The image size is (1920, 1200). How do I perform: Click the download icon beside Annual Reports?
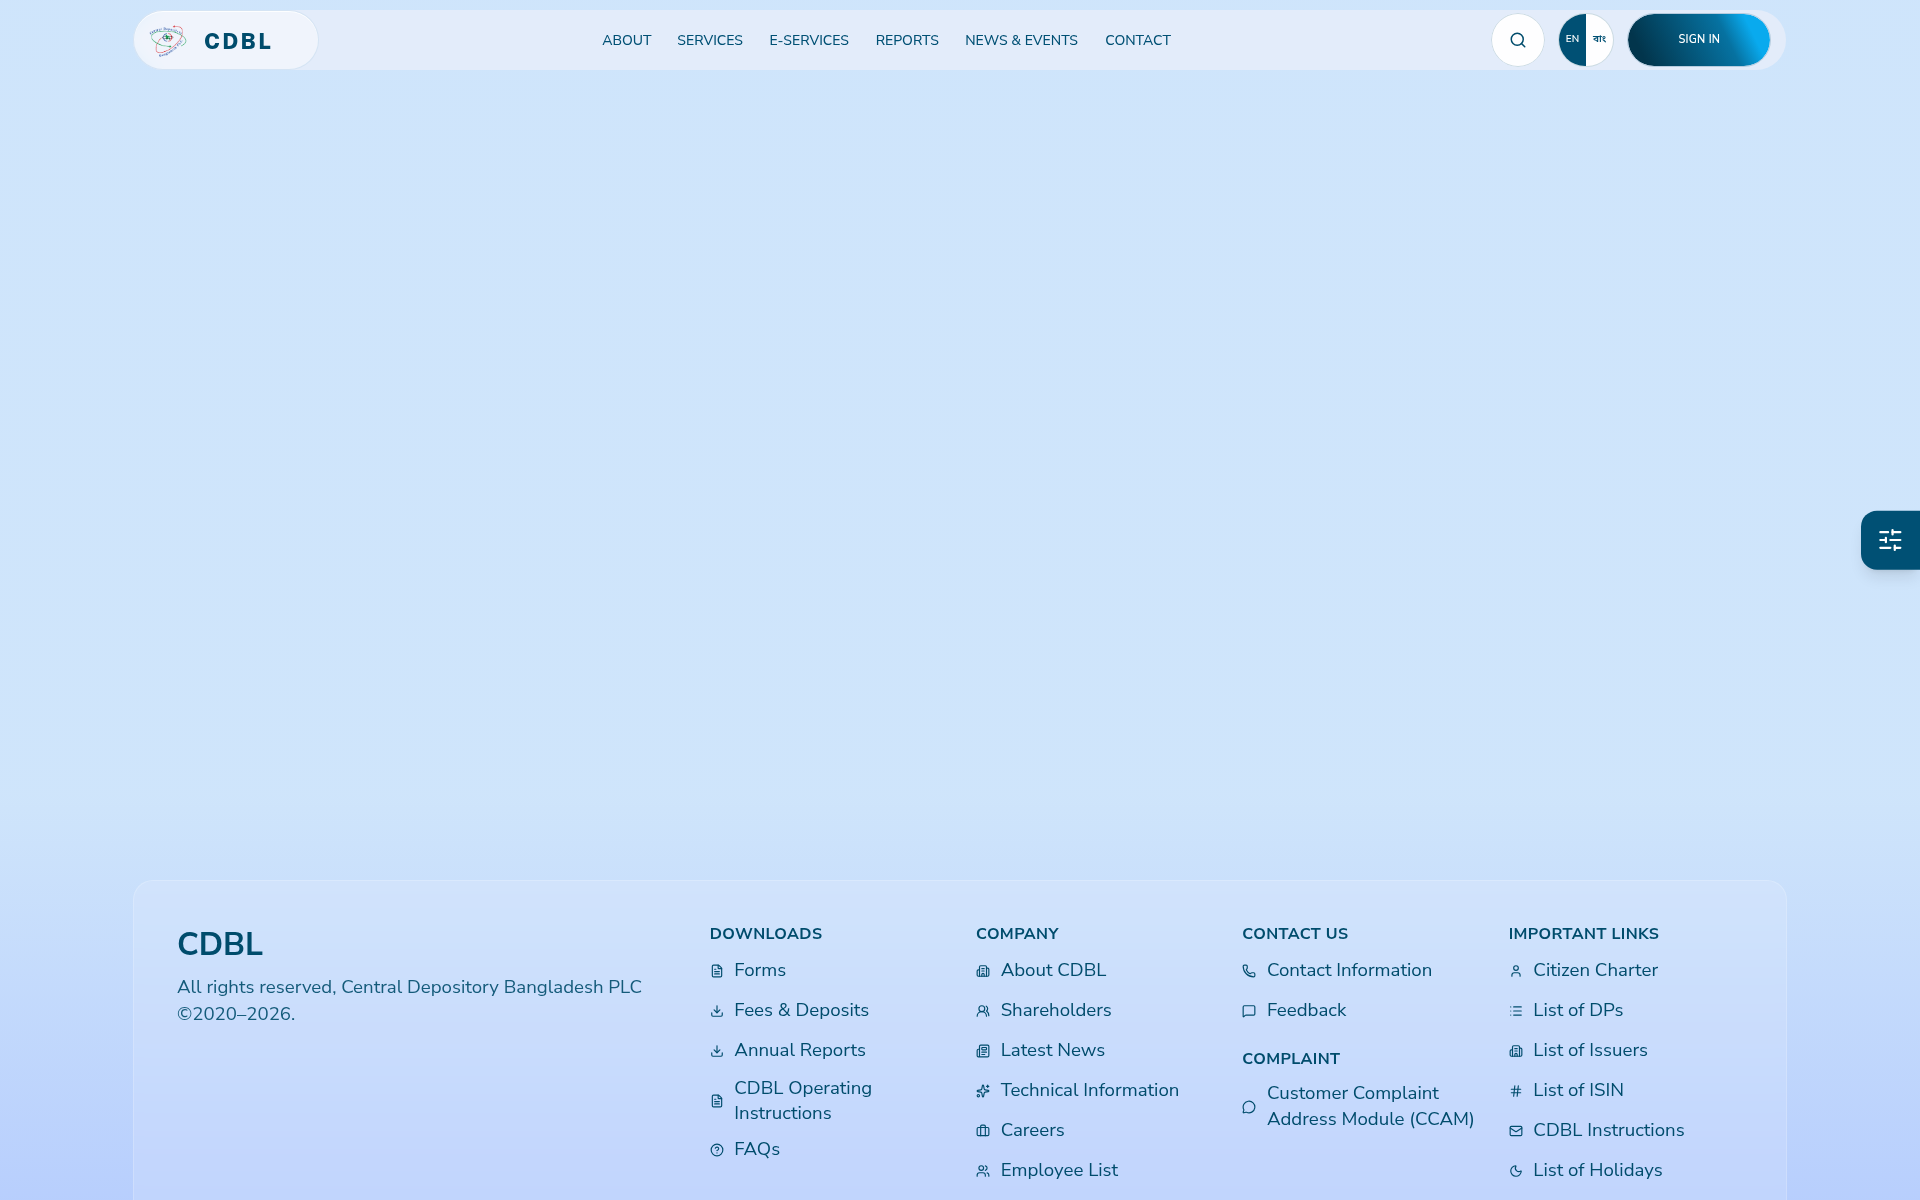(717, 1051)
